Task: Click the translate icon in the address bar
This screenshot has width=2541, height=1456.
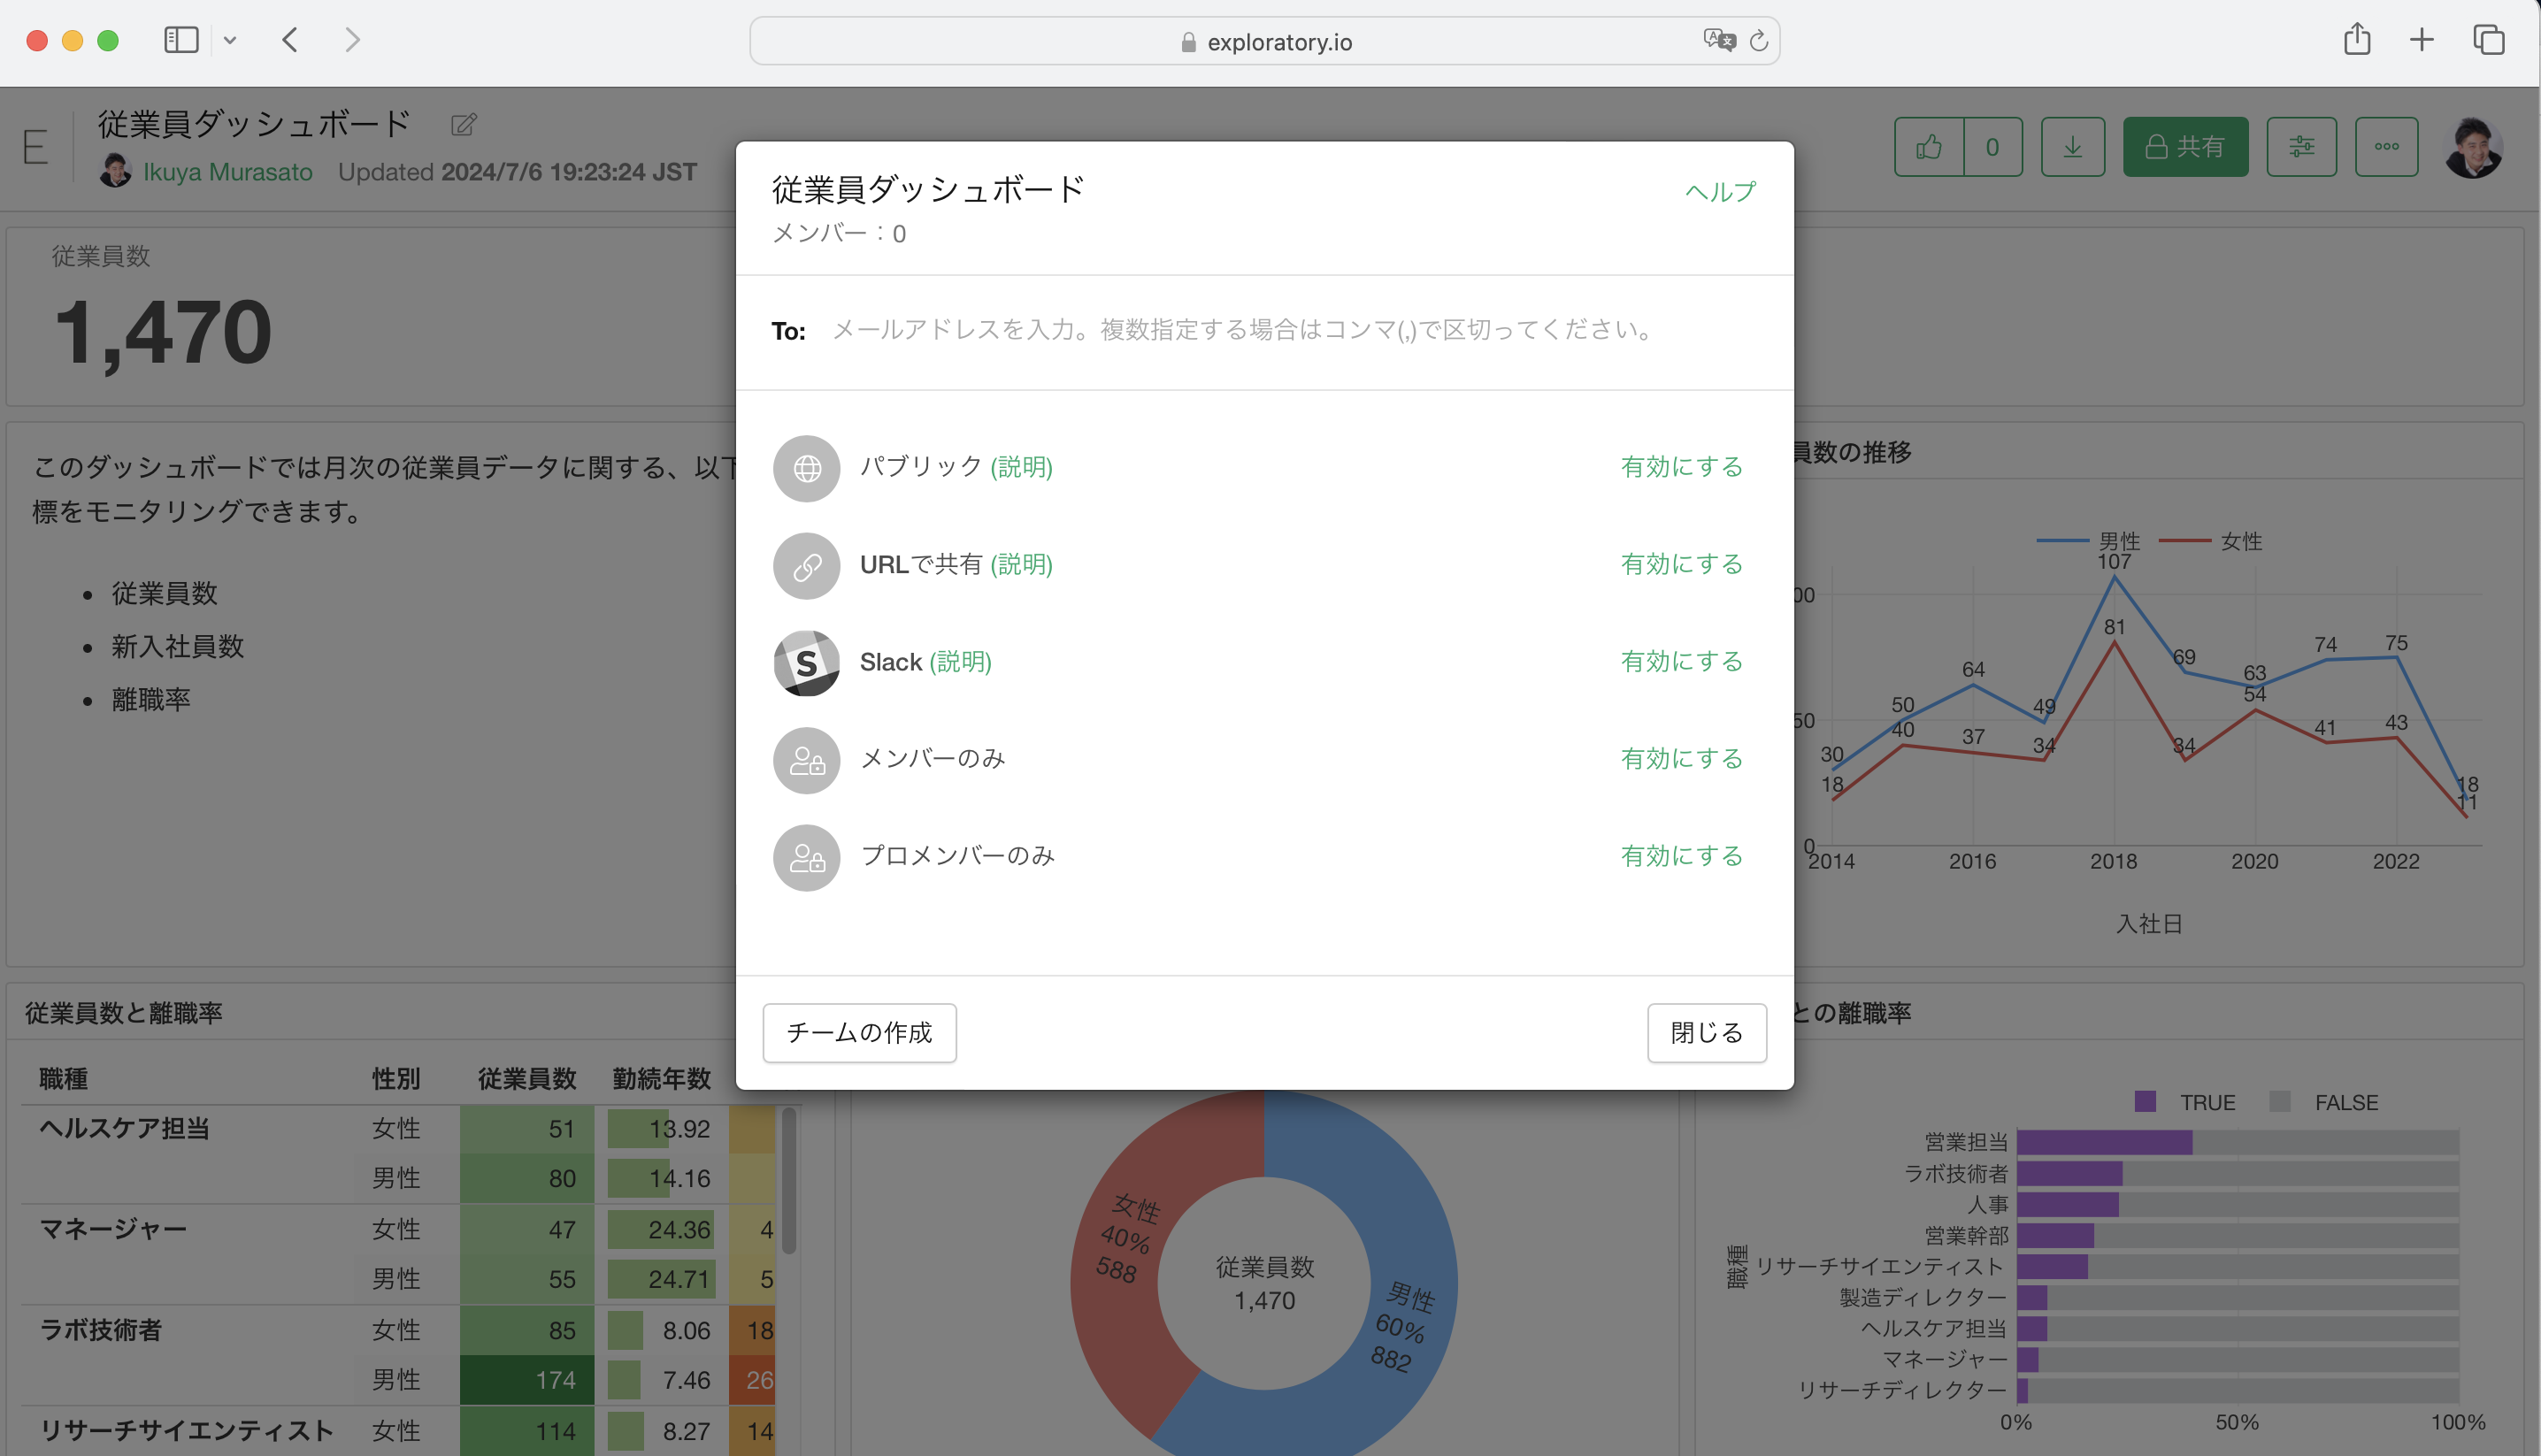Action: (1719, 40)
